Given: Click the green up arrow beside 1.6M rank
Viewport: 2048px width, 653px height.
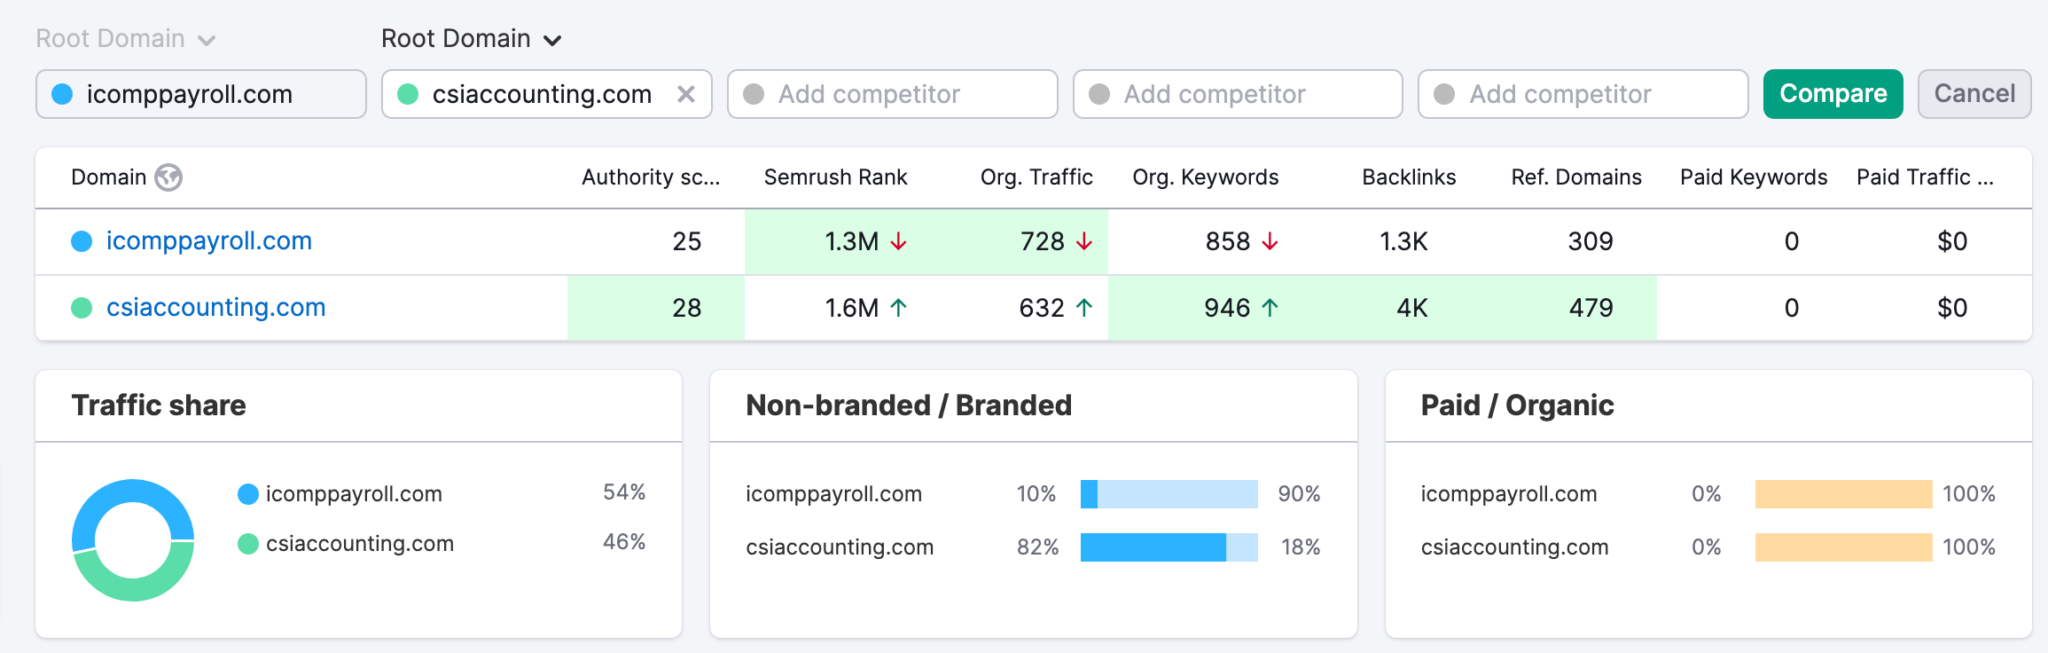Looking at the screenshot, I should tap(898, 308).
